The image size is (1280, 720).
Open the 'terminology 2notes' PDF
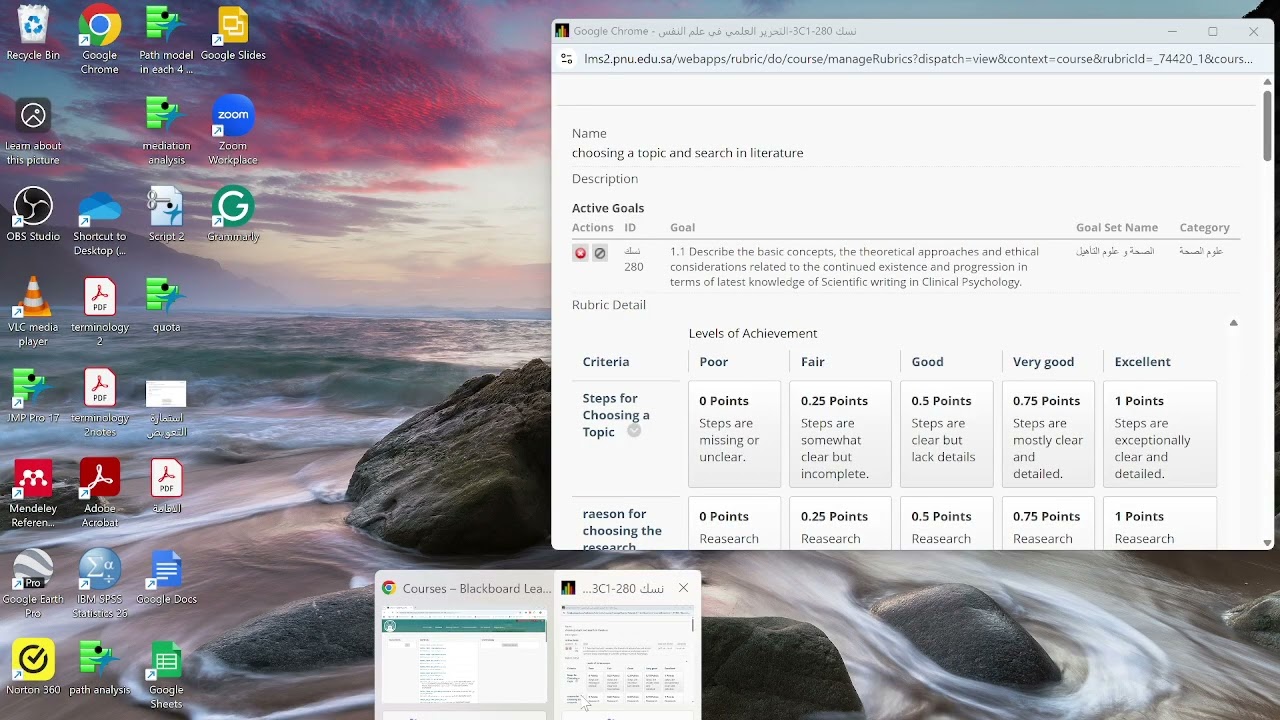click(100, 403)
